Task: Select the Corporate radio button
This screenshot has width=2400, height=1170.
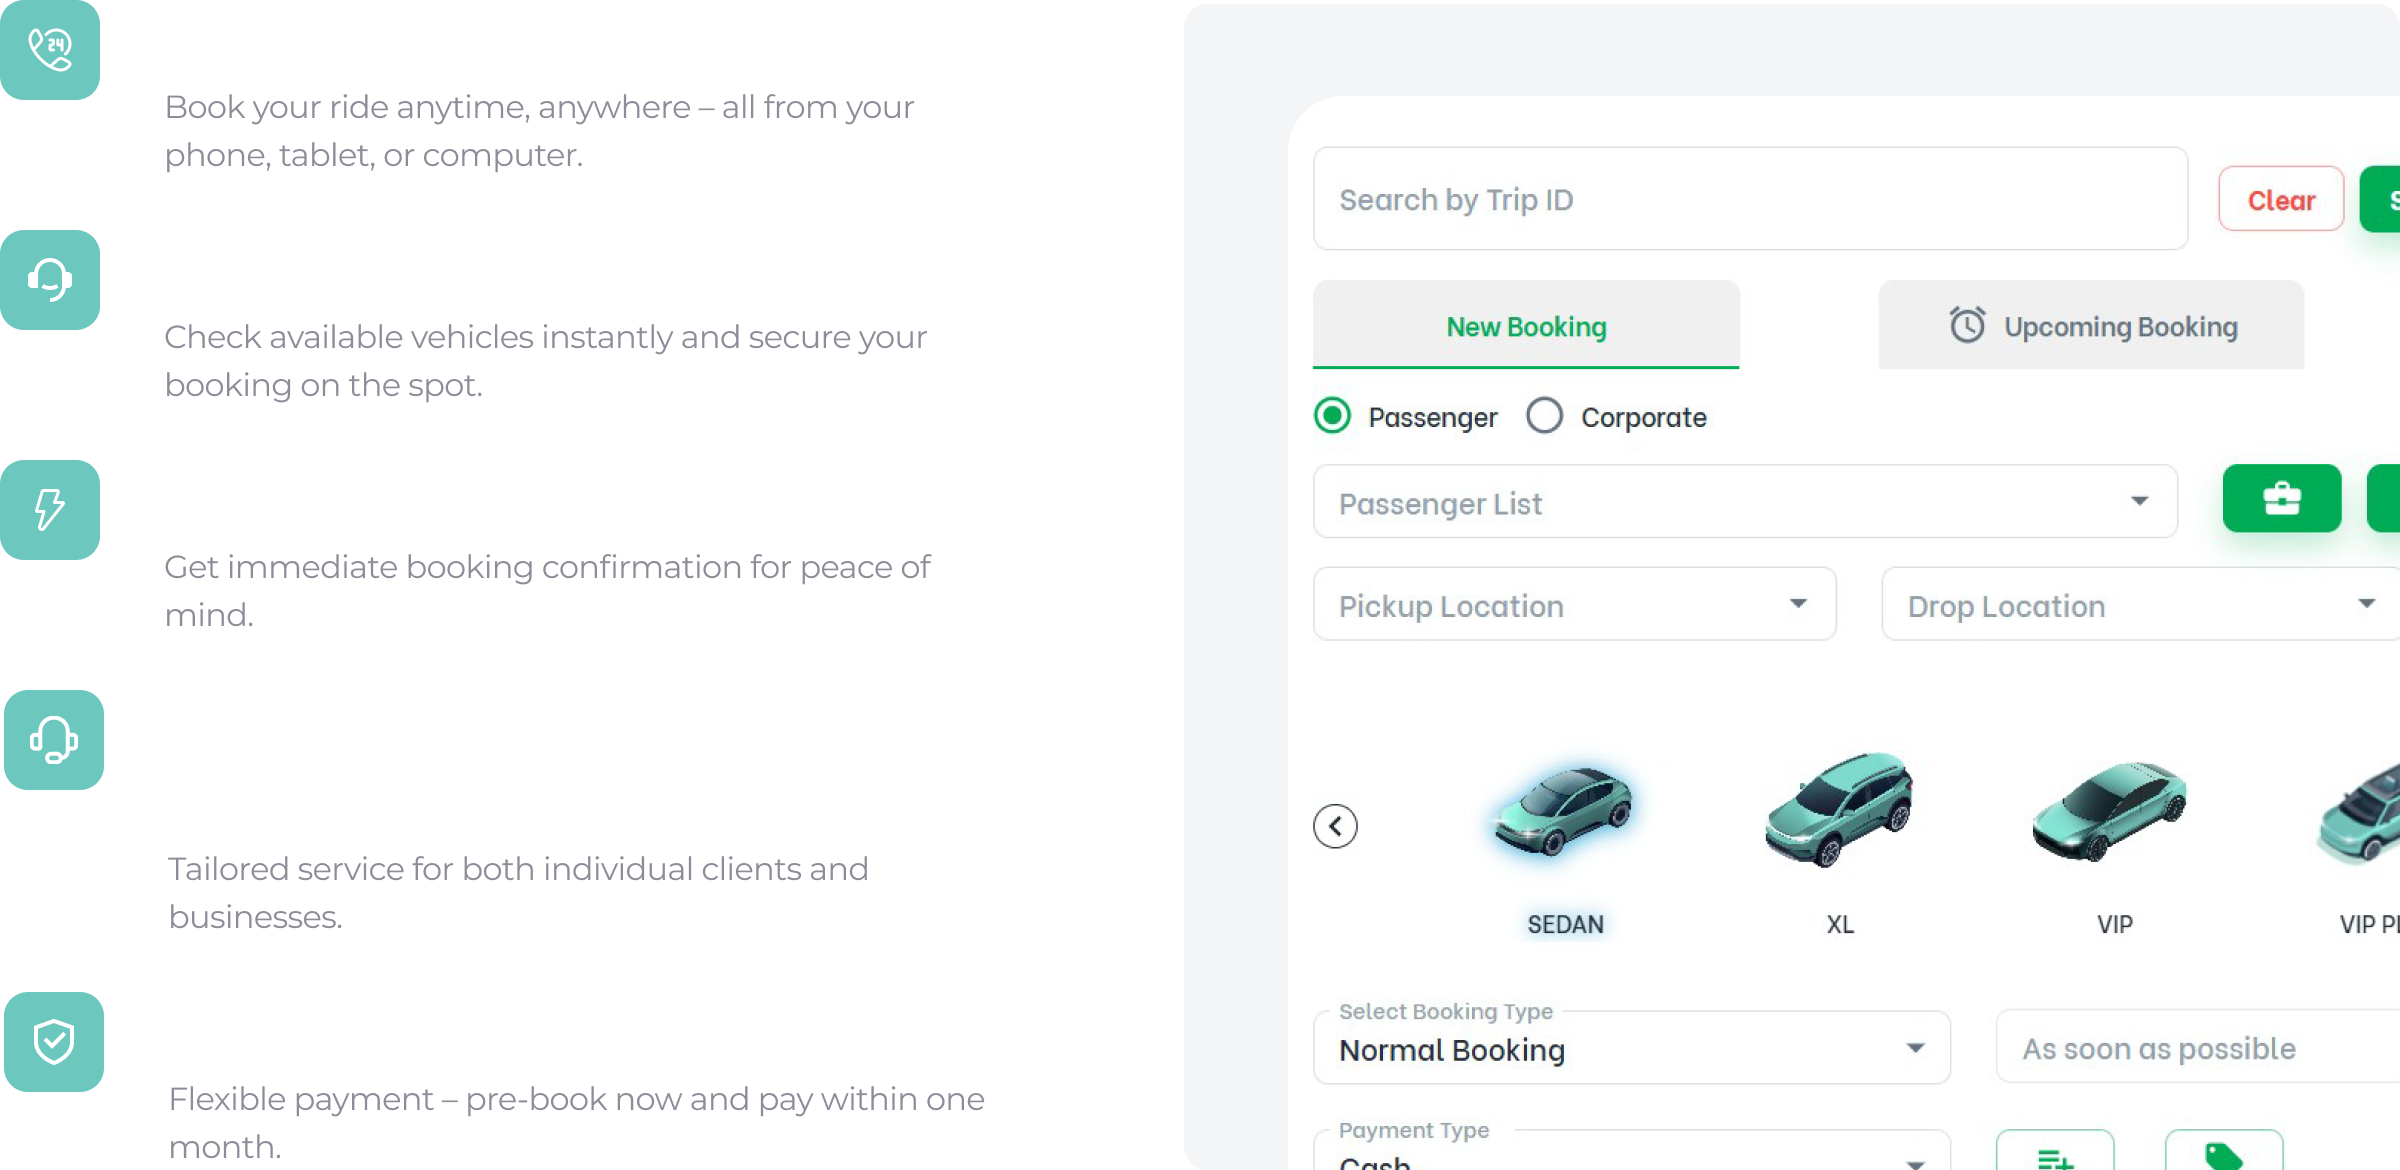Action: 1544,416
